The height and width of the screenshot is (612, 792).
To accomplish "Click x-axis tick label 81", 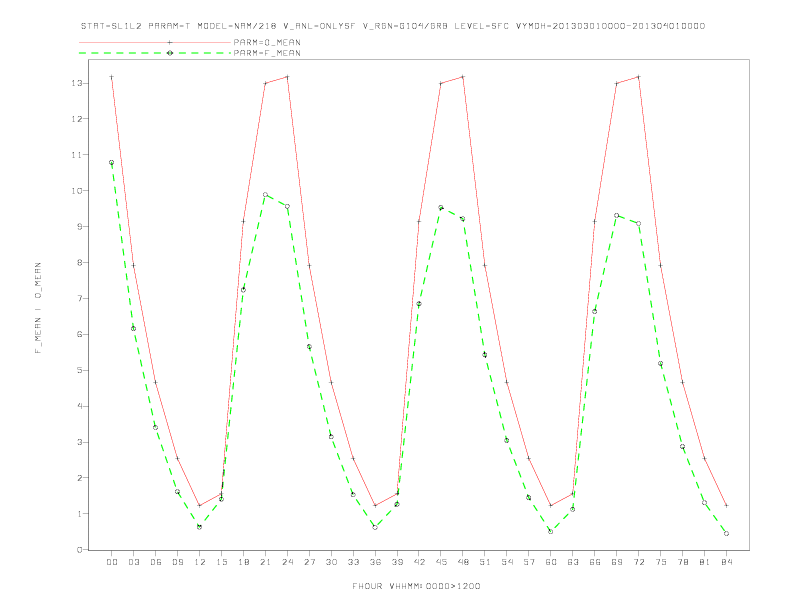I will point(705,562).
